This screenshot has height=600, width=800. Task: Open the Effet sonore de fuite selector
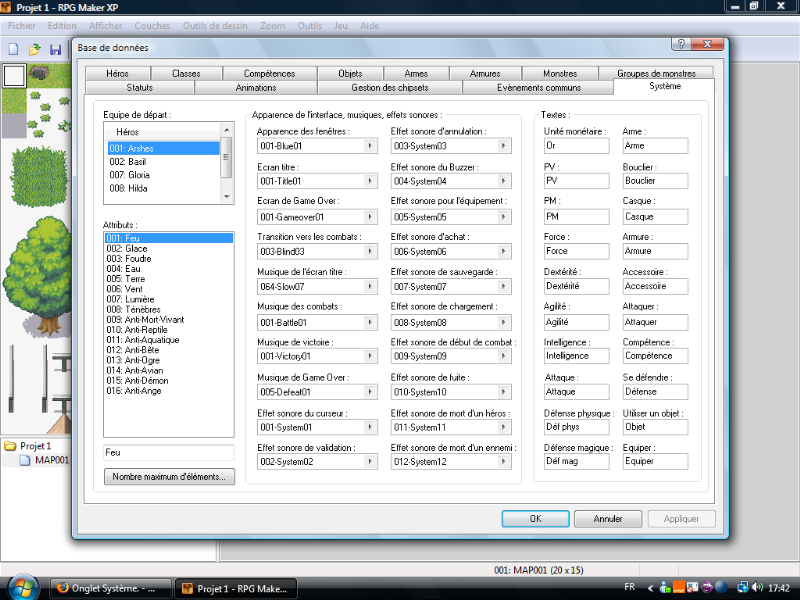[504, 391]
